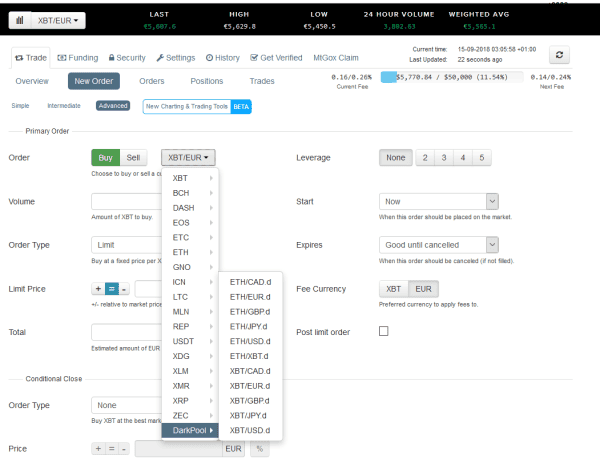The image size is (600, 472).
Task: Expand the LTC submenu
Action: click(x=190, y=297)
